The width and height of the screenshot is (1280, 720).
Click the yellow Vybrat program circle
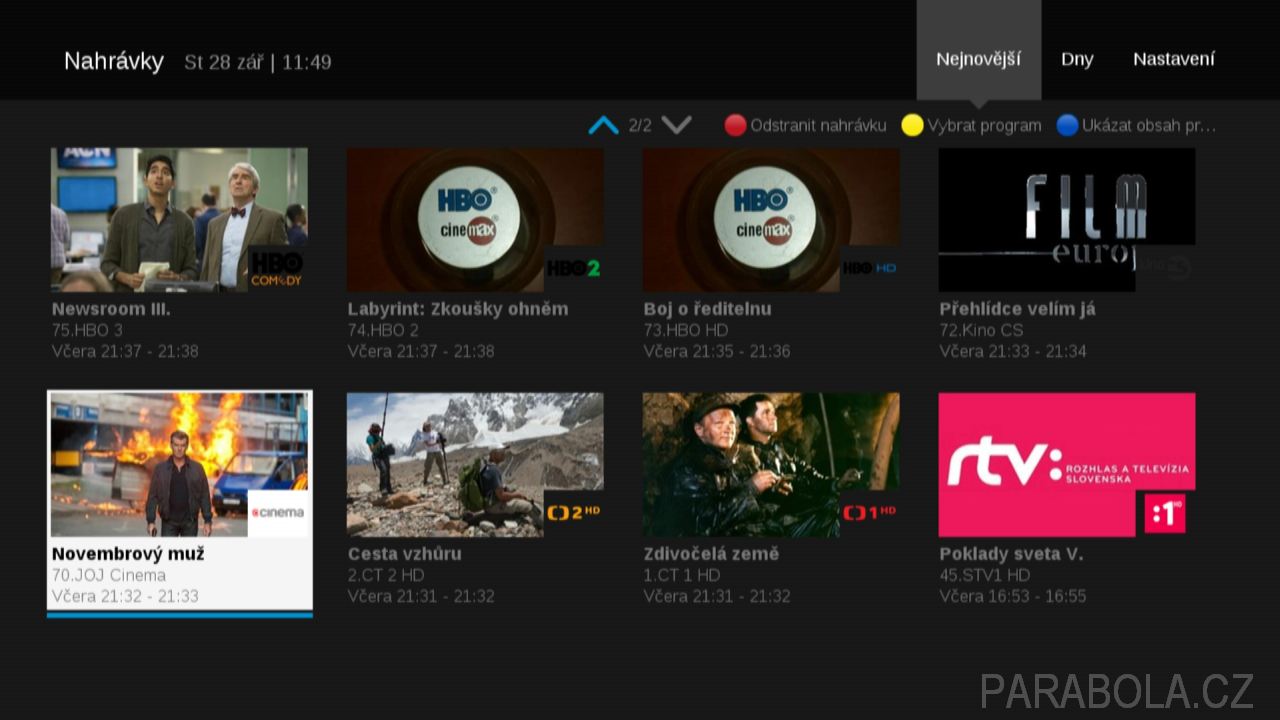(912, 125)
